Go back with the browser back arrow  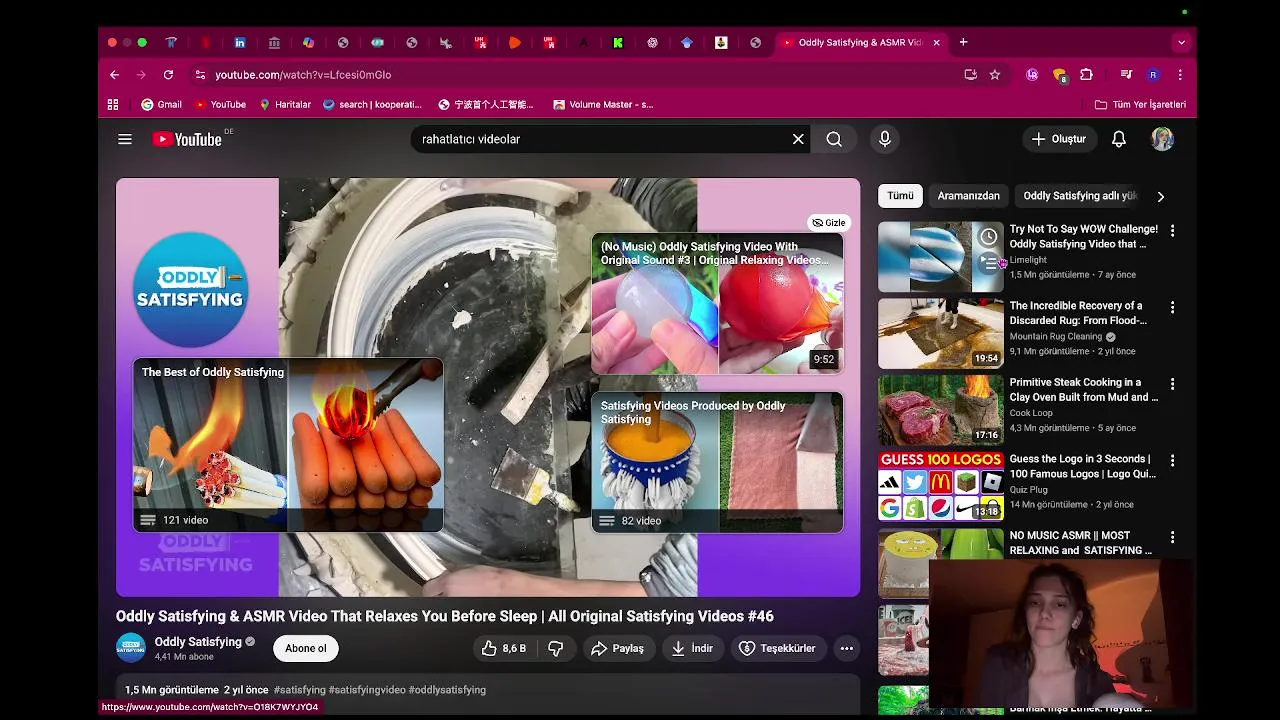tap(114, 75)
